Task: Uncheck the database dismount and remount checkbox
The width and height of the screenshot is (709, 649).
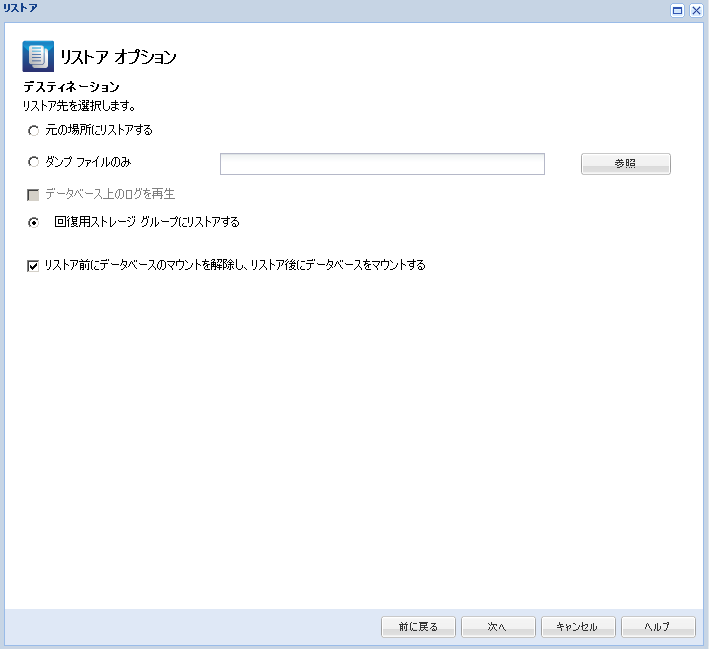Action: tap(33, 265)
